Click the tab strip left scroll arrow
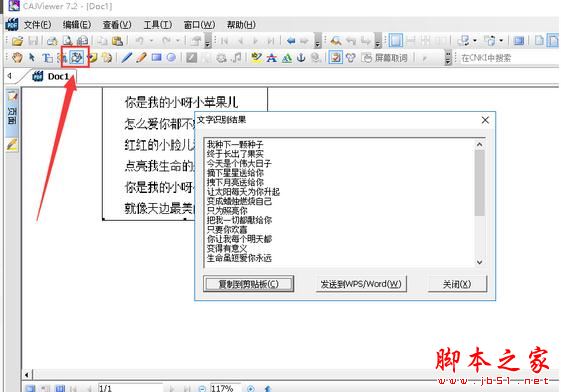This screenshot has height=392, width=561. coord(10,76)
